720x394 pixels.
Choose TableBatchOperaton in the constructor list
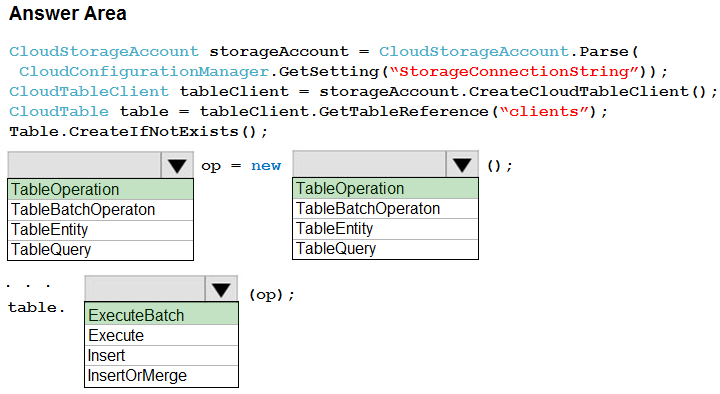click(x=385, y=209)
